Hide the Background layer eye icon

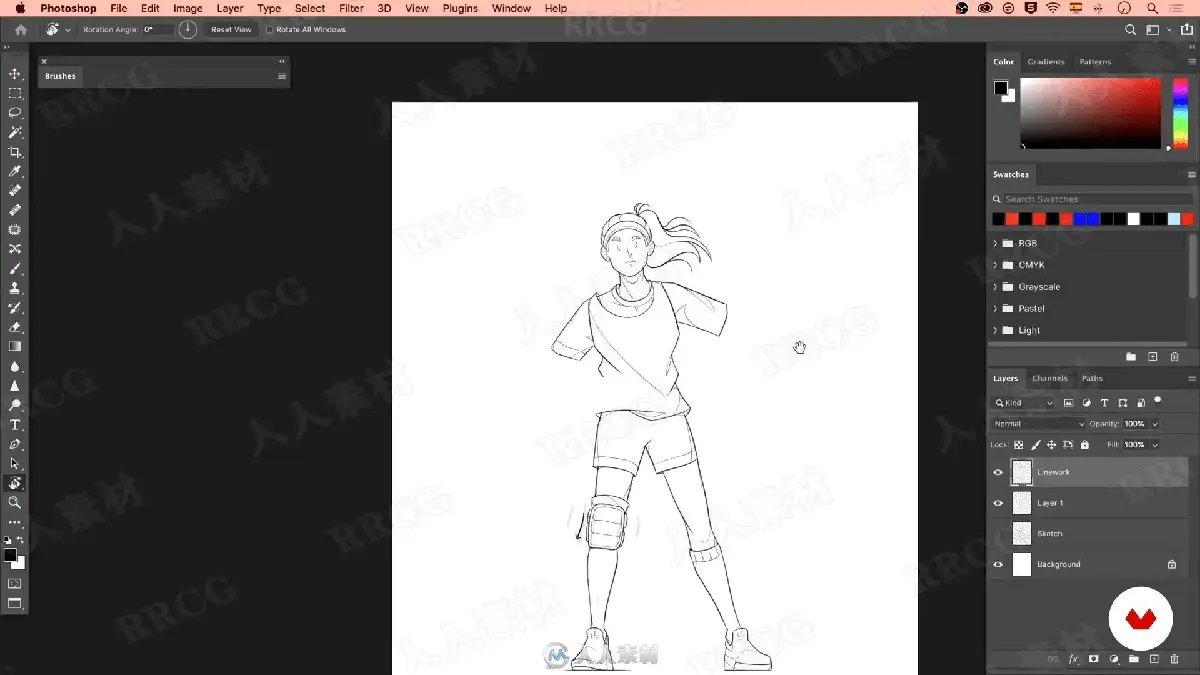[998, 565]
